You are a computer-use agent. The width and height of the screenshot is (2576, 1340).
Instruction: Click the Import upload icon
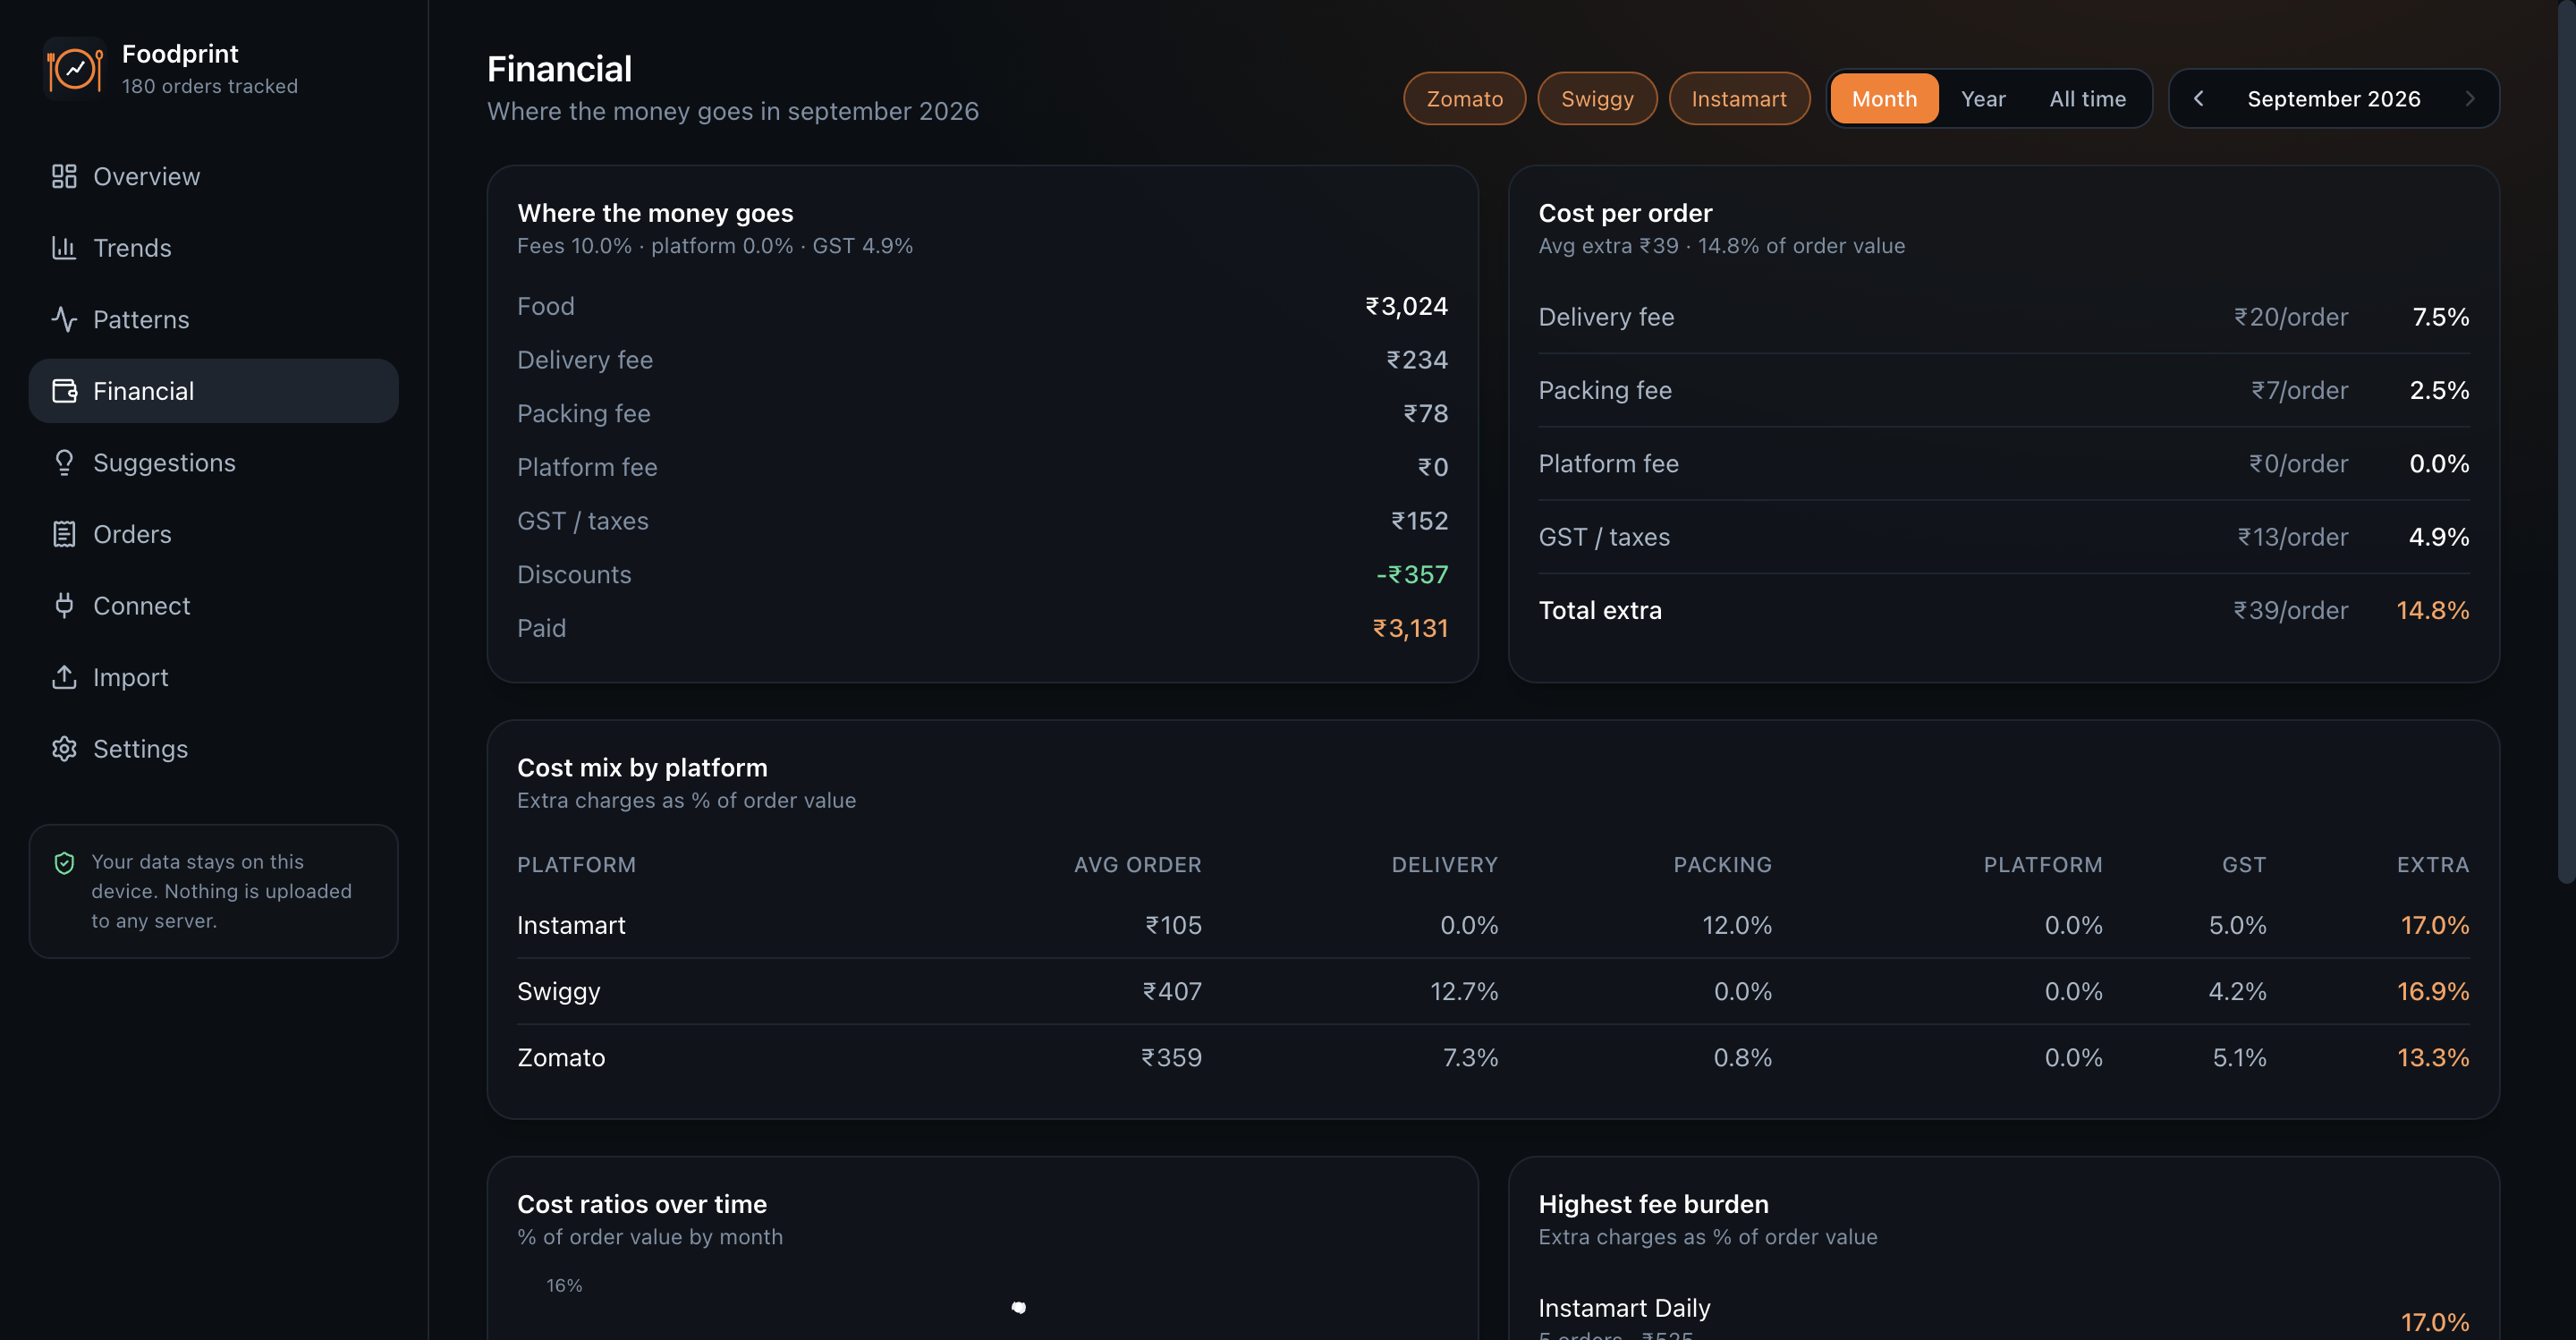click(x=64, y=677)
